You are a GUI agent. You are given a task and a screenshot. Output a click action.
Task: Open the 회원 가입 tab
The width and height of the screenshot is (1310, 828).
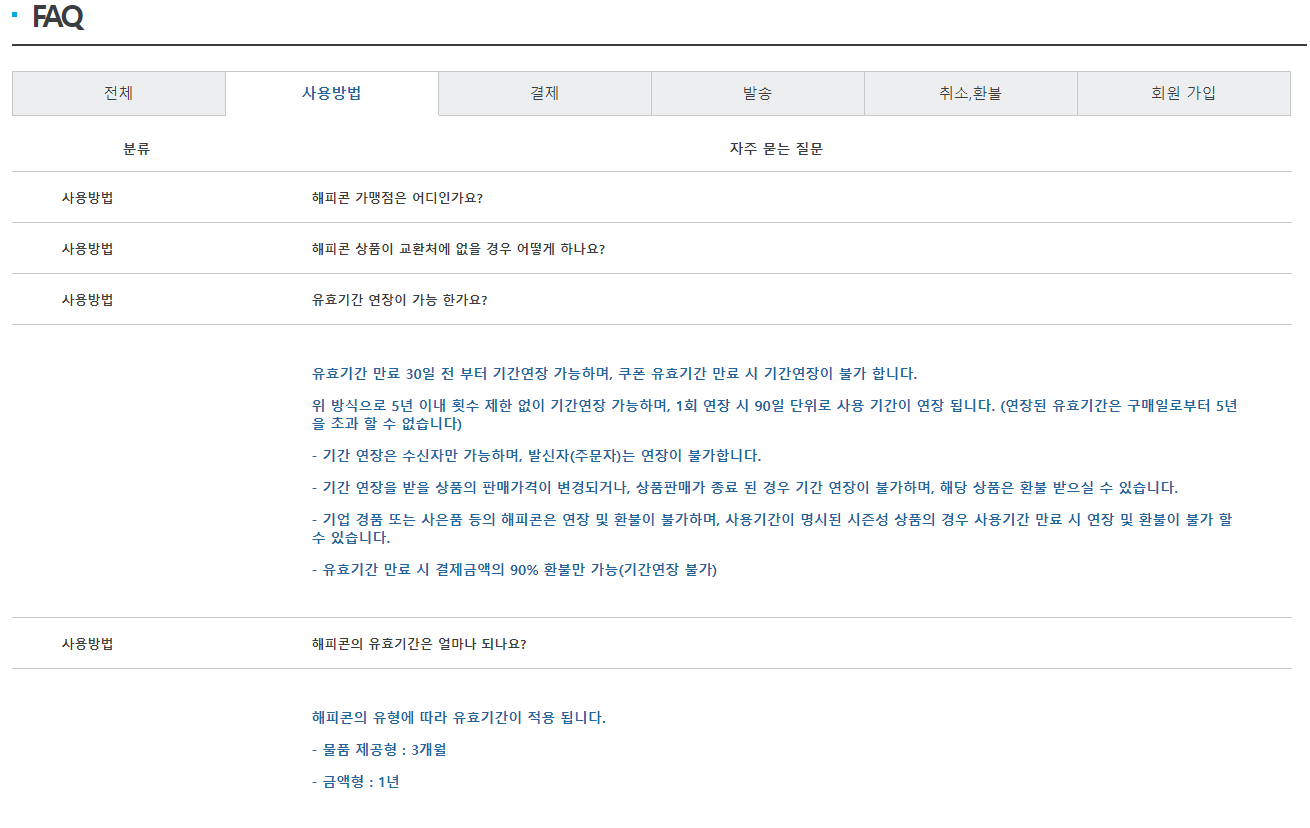1183,92
